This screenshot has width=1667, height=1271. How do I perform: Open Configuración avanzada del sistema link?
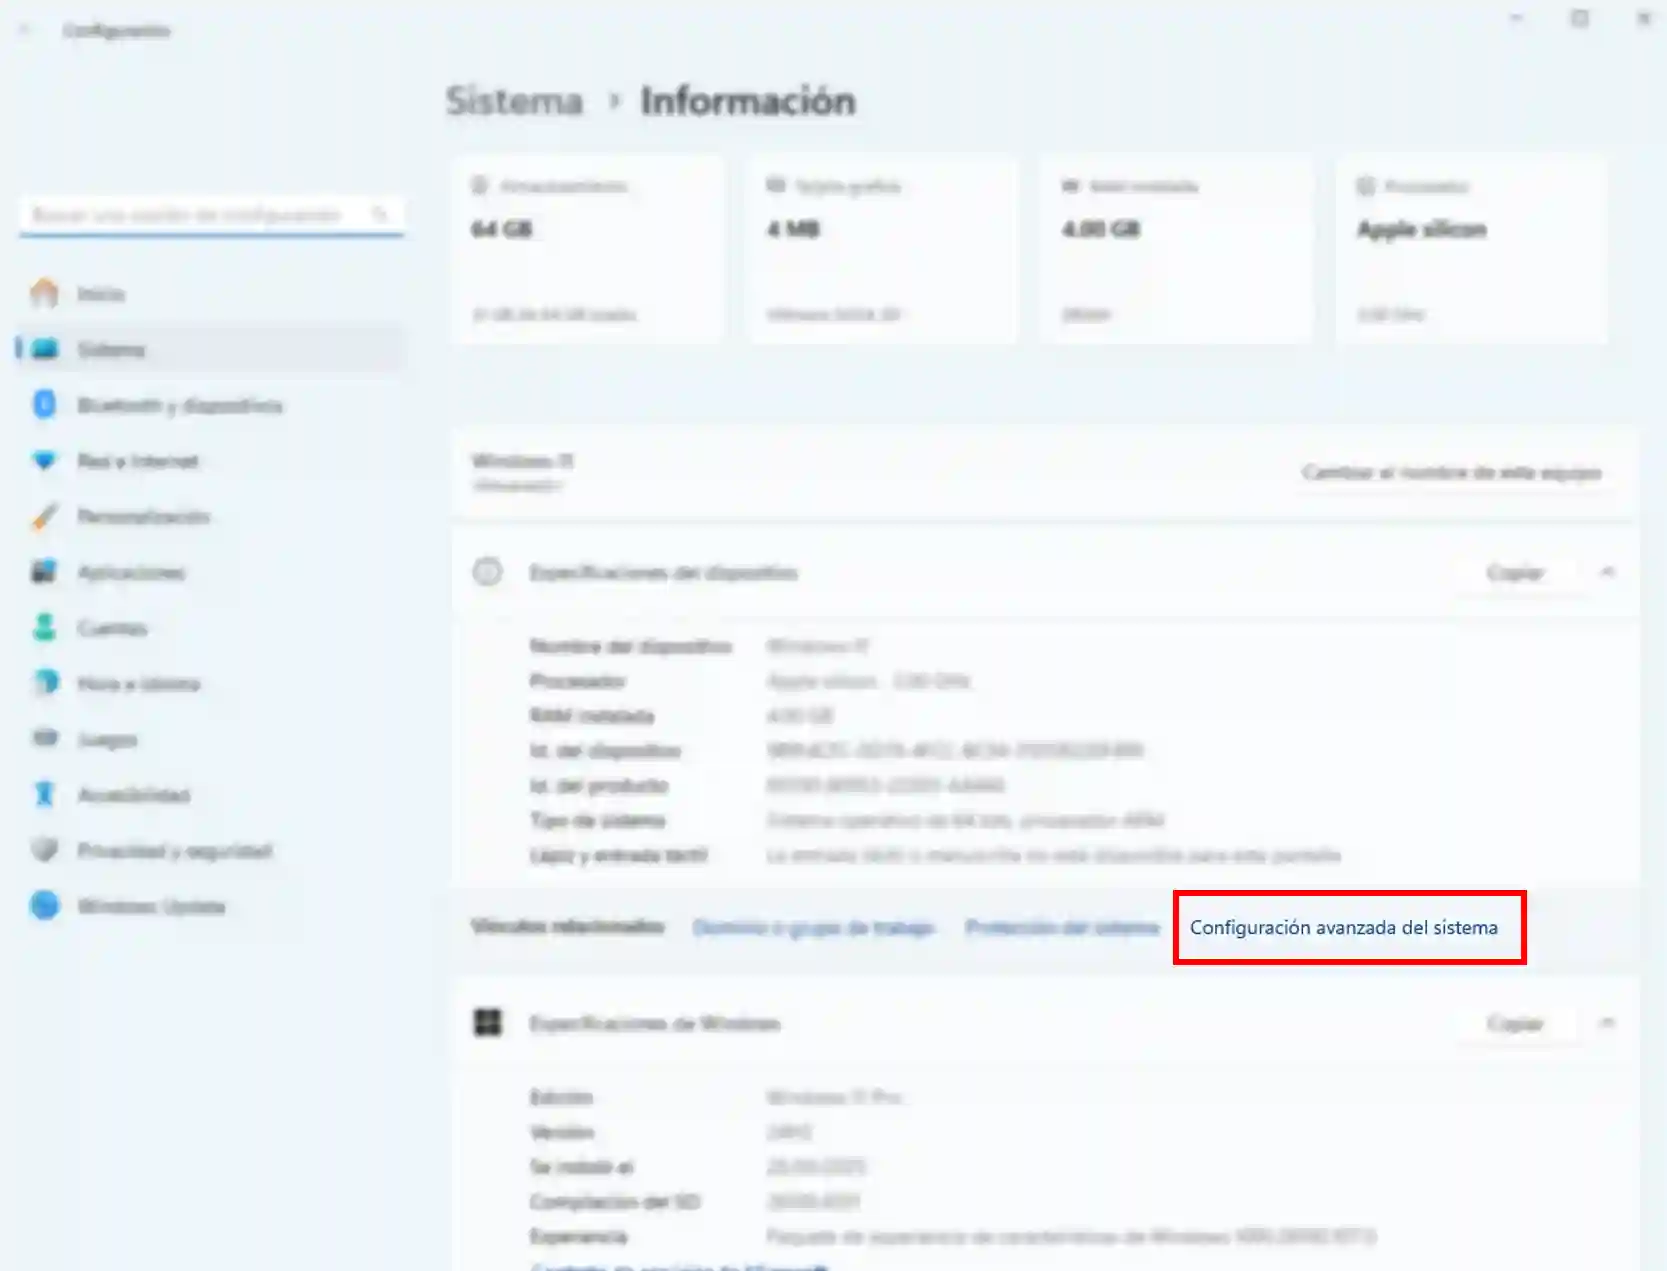tap(1343, 927)
